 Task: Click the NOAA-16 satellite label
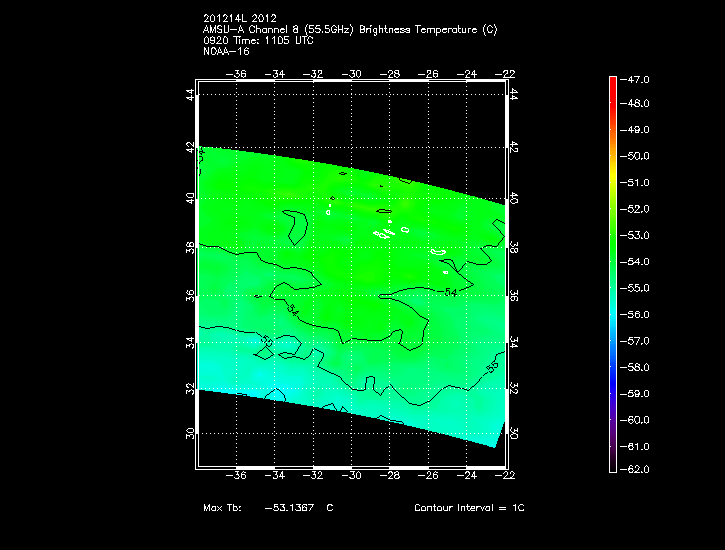click(225, 52)
